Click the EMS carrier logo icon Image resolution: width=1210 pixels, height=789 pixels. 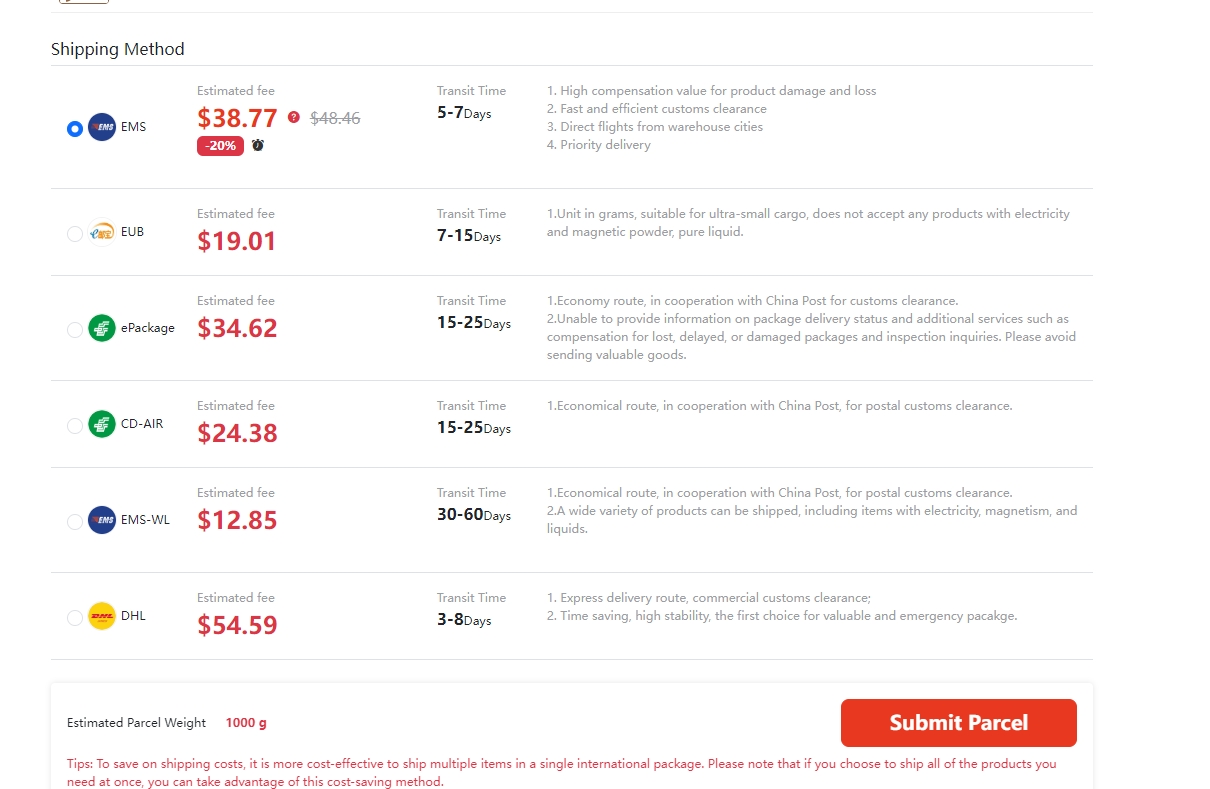(x=102, y=127)
